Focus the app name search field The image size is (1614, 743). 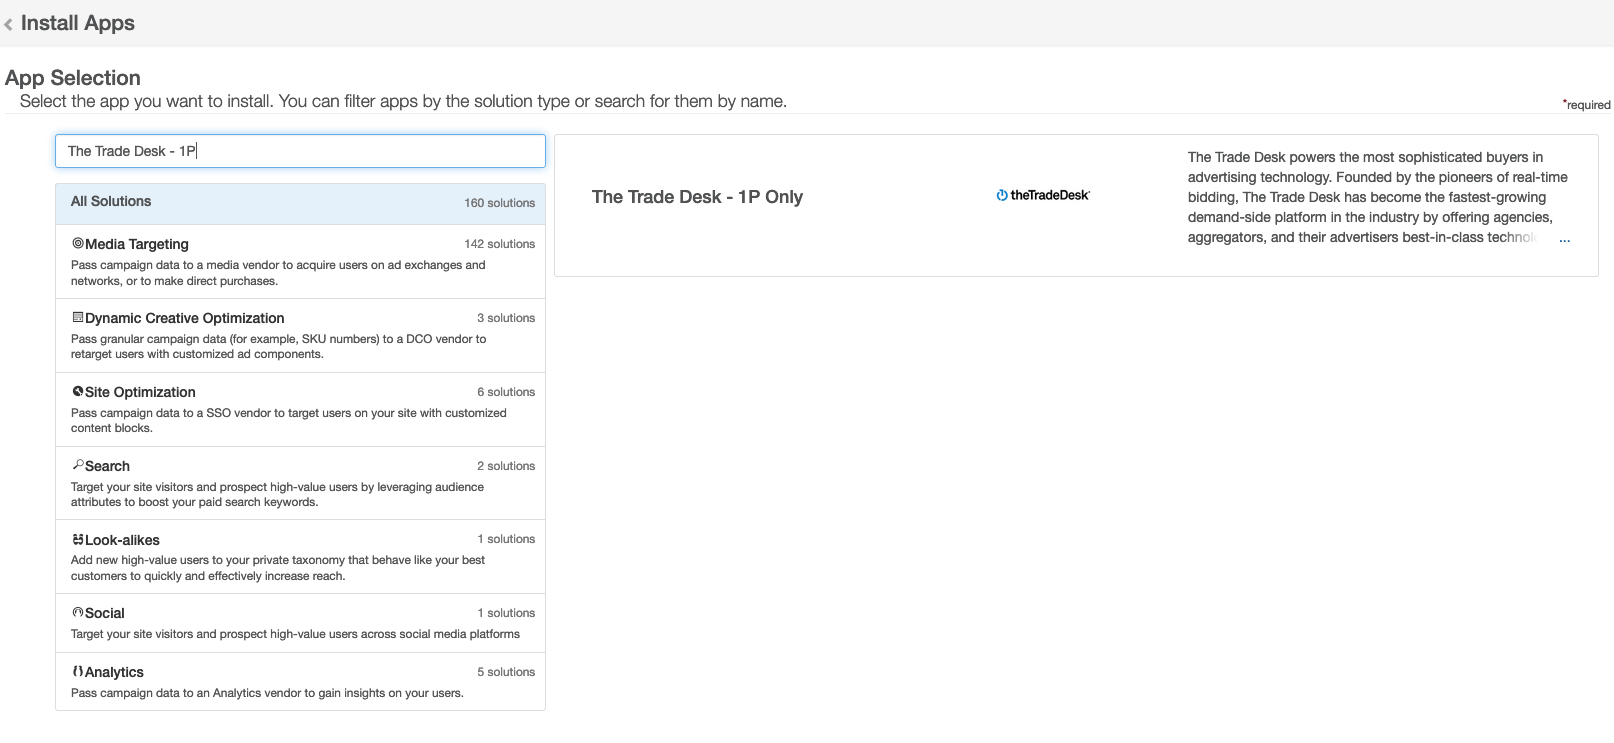[x=300, y=151]
